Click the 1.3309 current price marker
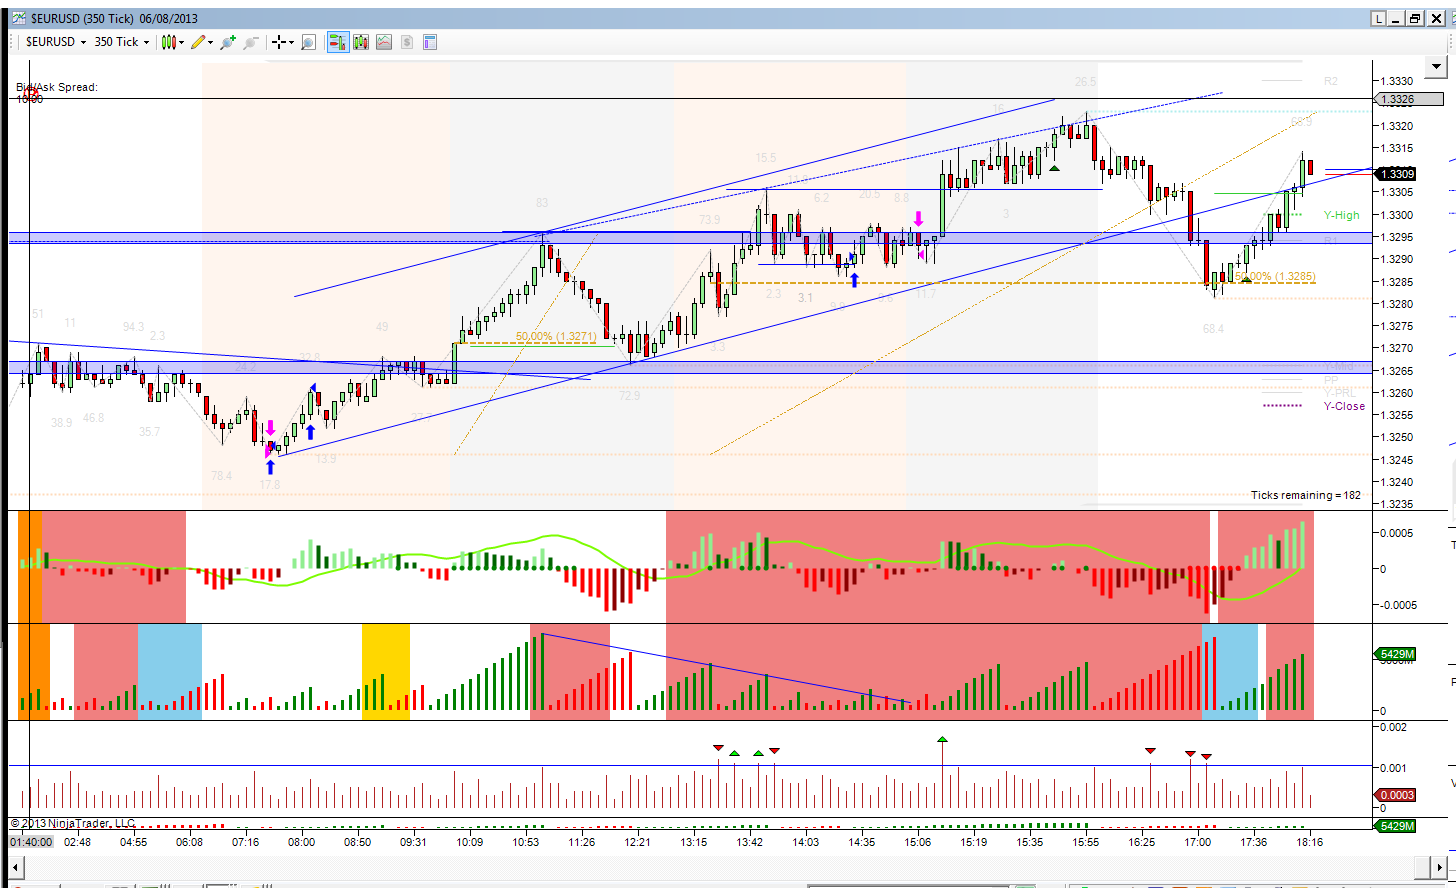The height and width of the screenshot is (888, 1456). pyautogui.click(x=1395, y=174)
